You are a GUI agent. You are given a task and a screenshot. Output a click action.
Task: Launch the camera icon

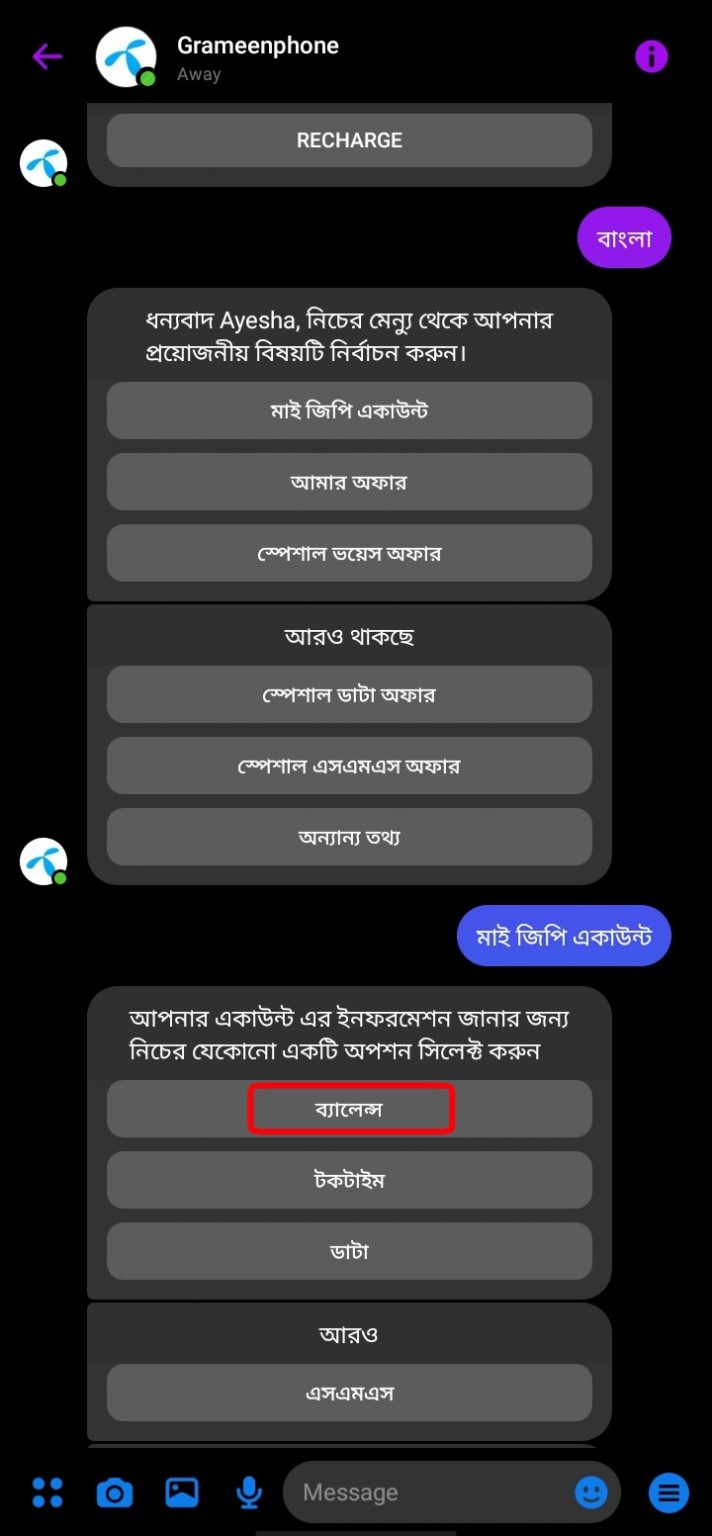[x=114, y=1493]
